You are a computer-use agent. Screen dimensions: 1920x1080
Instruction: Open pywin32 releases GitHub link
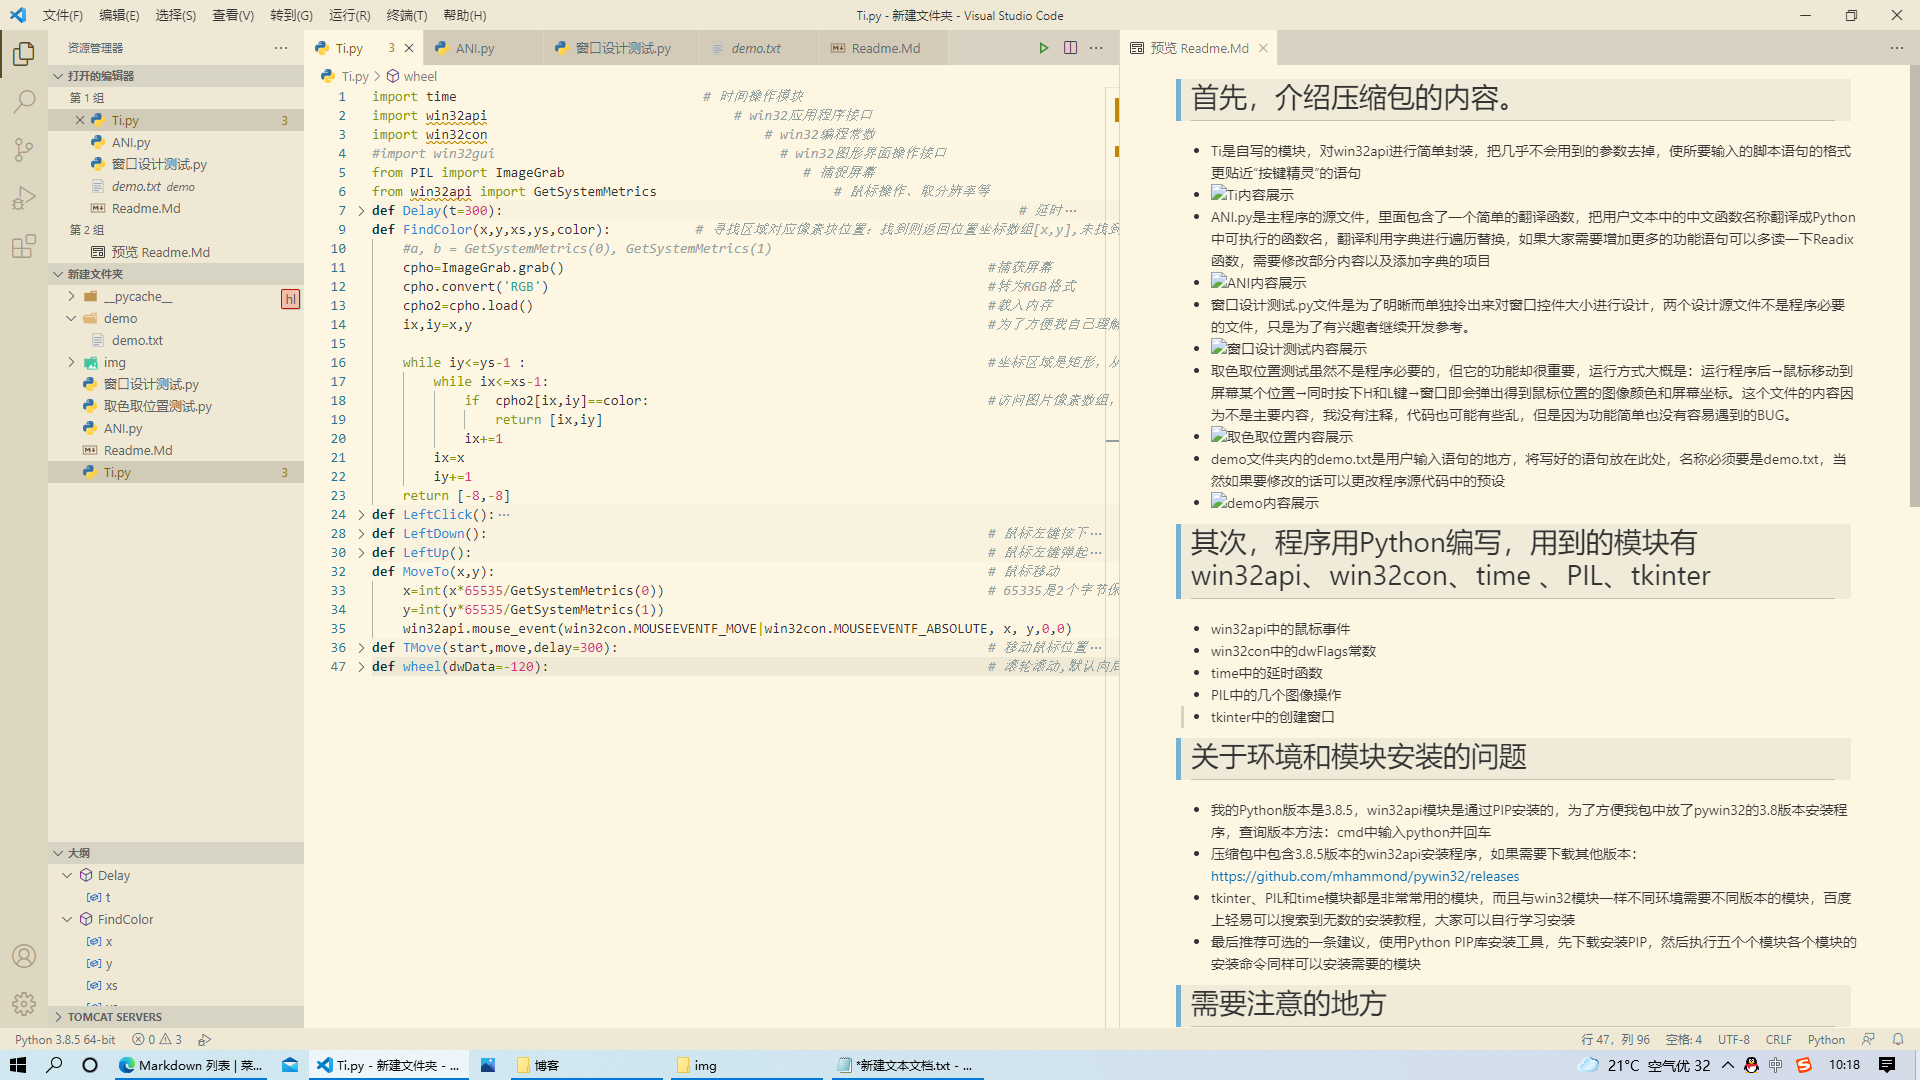(1365, 876)
